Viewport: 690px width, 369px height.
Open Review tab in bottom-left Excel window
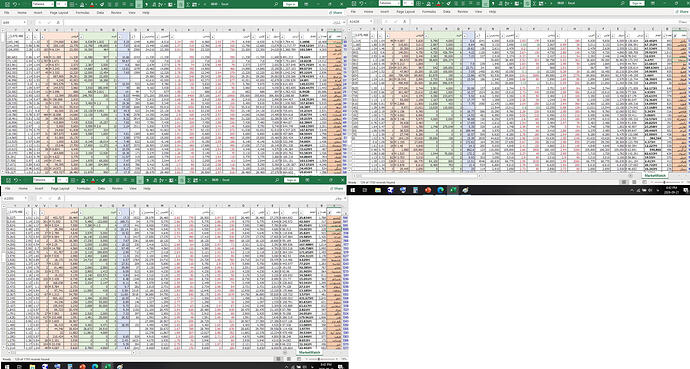[117, 188]
